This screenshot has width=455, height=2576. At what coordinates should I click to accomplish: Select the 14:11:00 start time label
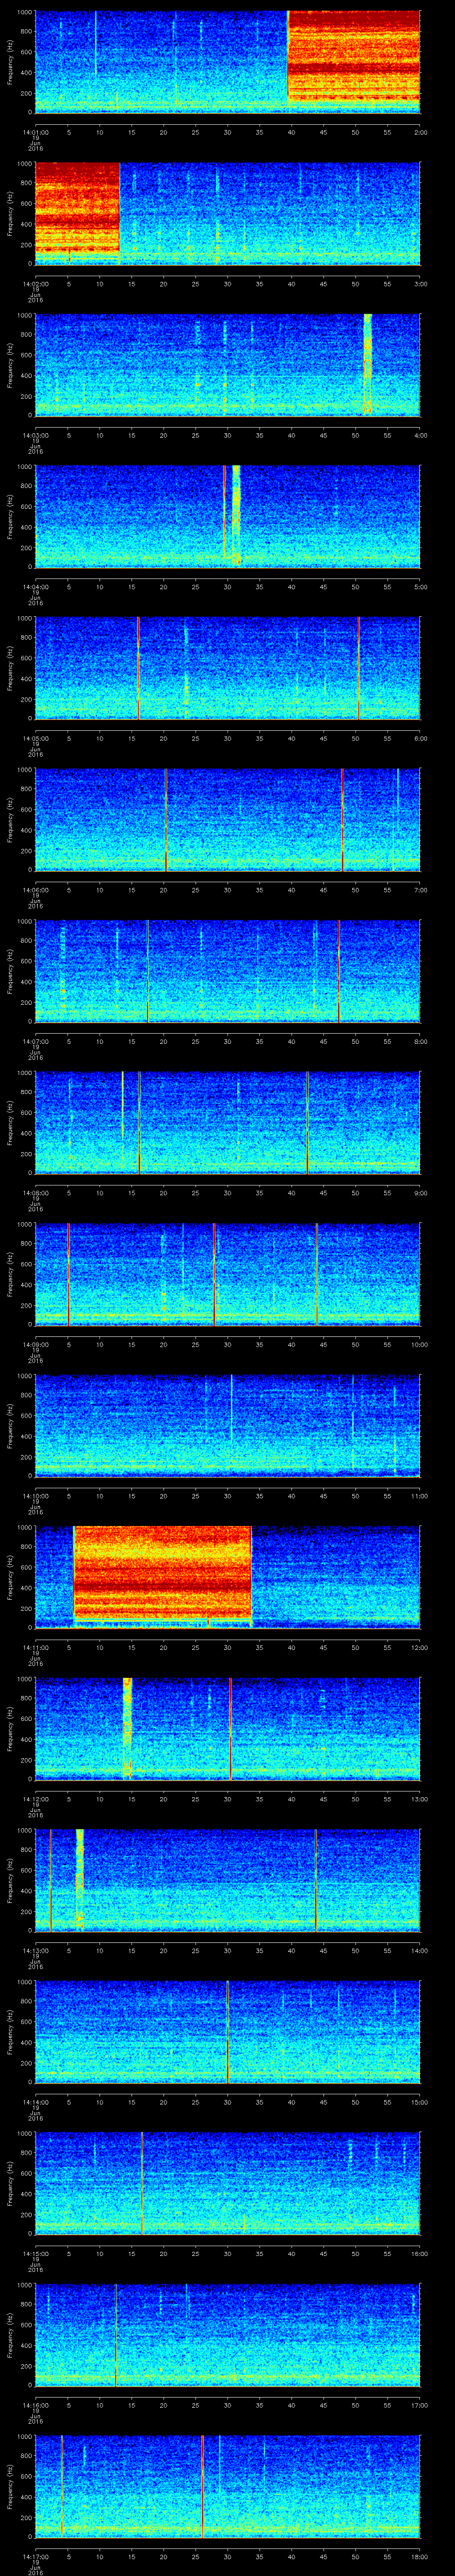pyautogui.click(x=35, y=1649)
